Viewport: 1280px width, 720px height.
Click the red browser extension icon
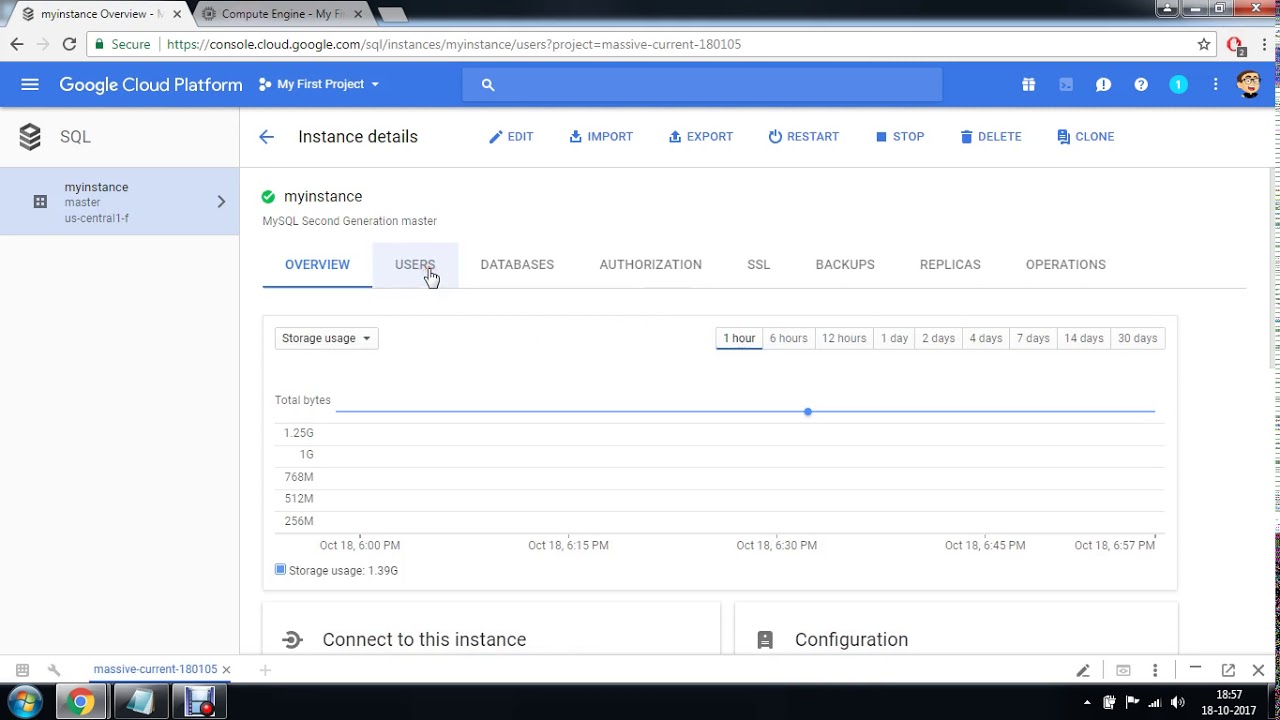point(1235,45)
